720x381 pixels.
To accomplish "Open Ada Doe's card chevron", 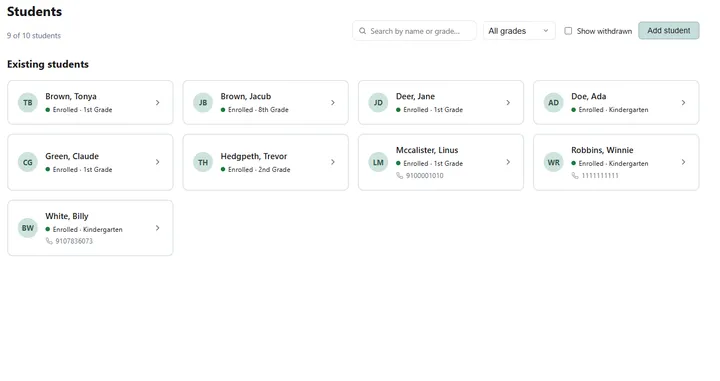I will point(683,102).
